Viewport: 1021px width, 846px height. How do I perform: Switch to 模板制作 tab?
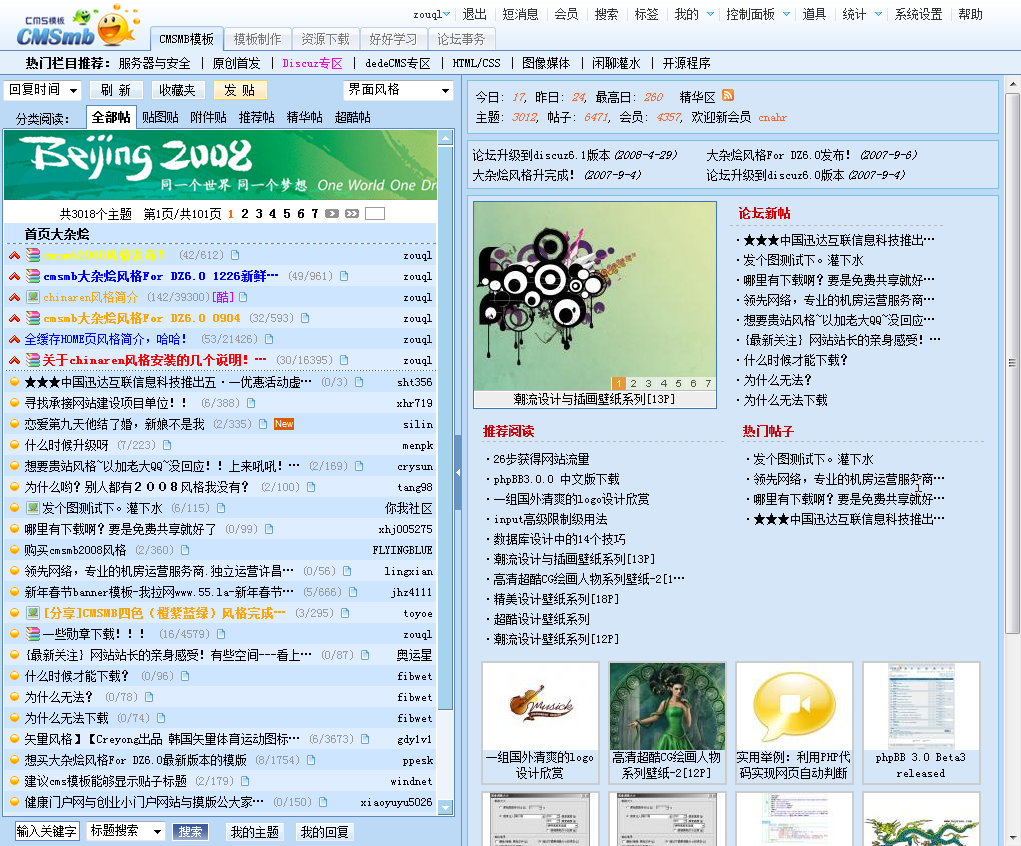257,39
